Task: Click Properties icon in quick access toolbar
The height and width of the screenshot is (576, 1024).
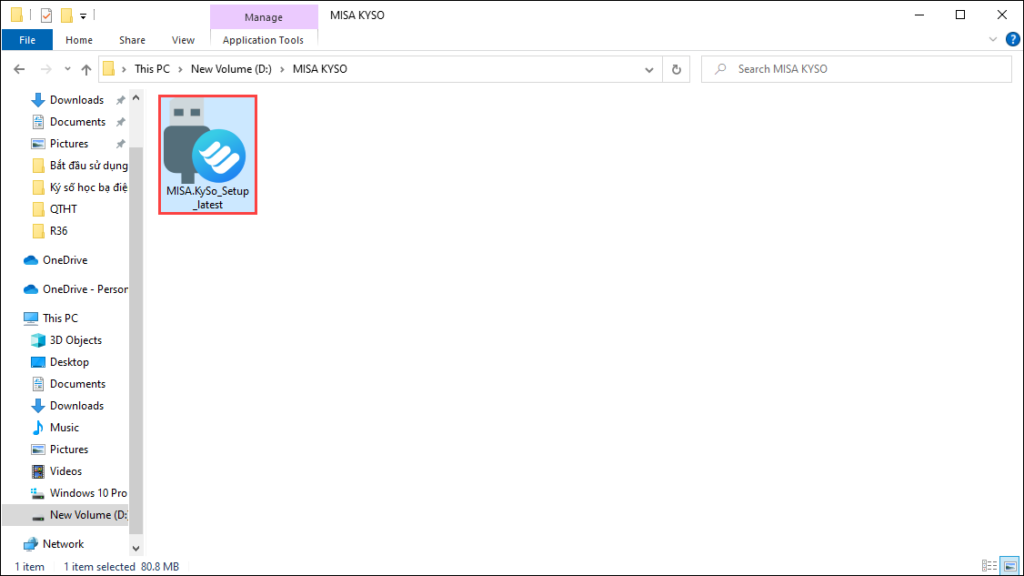Action: tap(46, 14)
